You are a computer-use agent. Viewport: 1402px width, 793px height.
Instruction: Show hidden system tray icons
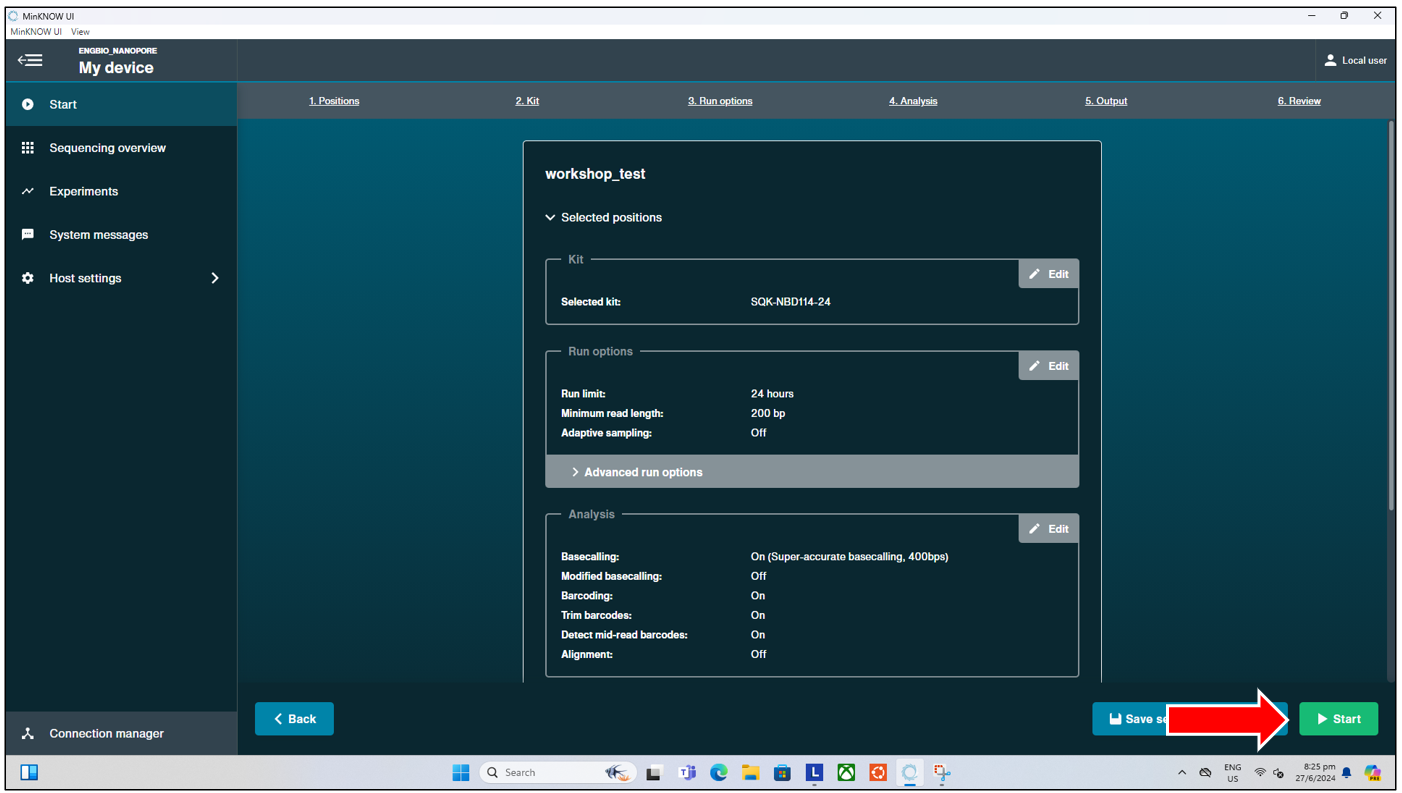click(1182, 773)
